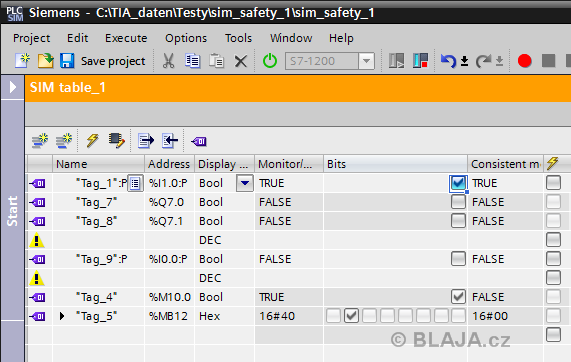Uncheck the Bits checkbox for Tag_1
The image size is (571, 362).
[x=458, y=183]
